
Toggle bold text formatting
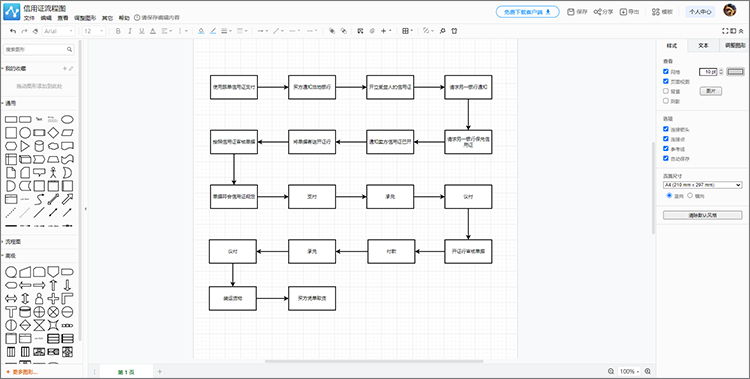click(x=118, y=31)
